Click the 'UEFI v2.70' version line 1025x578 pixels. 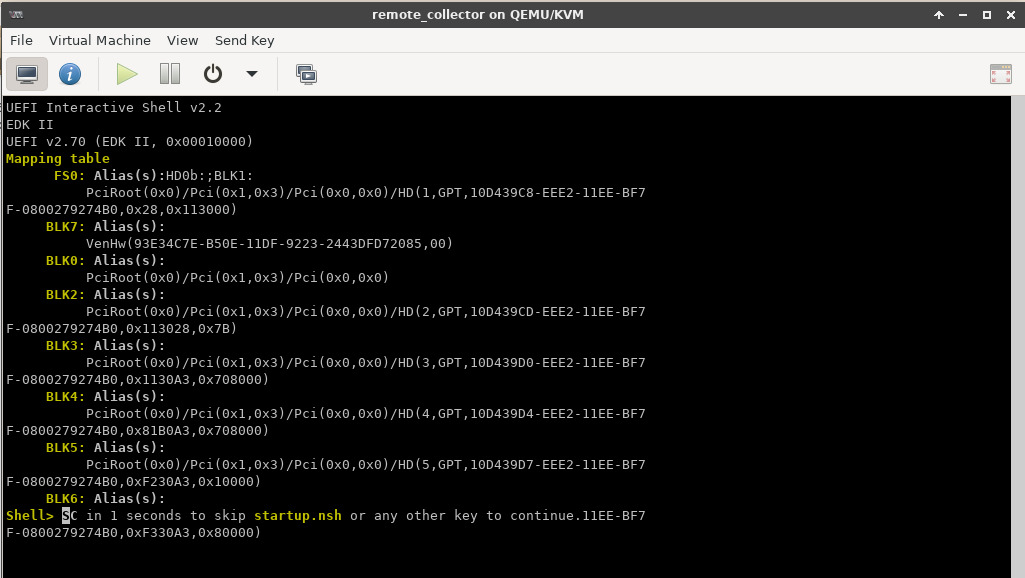[129, 141]
